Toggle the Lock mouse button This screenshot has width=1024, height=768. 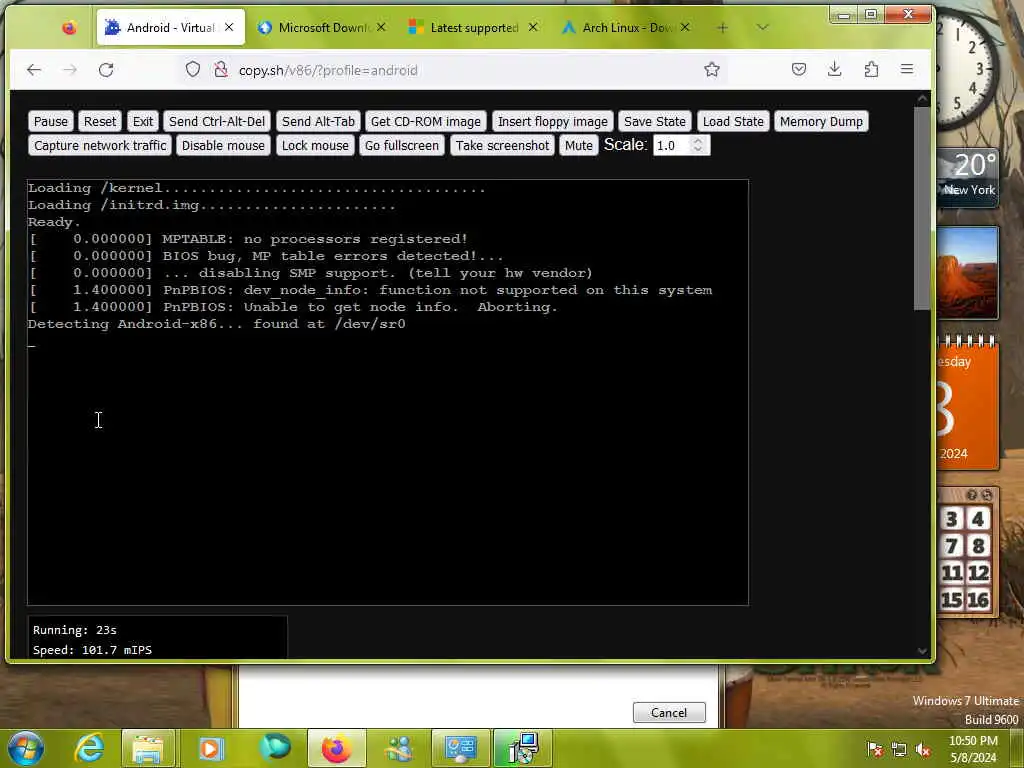click(315, 146)
